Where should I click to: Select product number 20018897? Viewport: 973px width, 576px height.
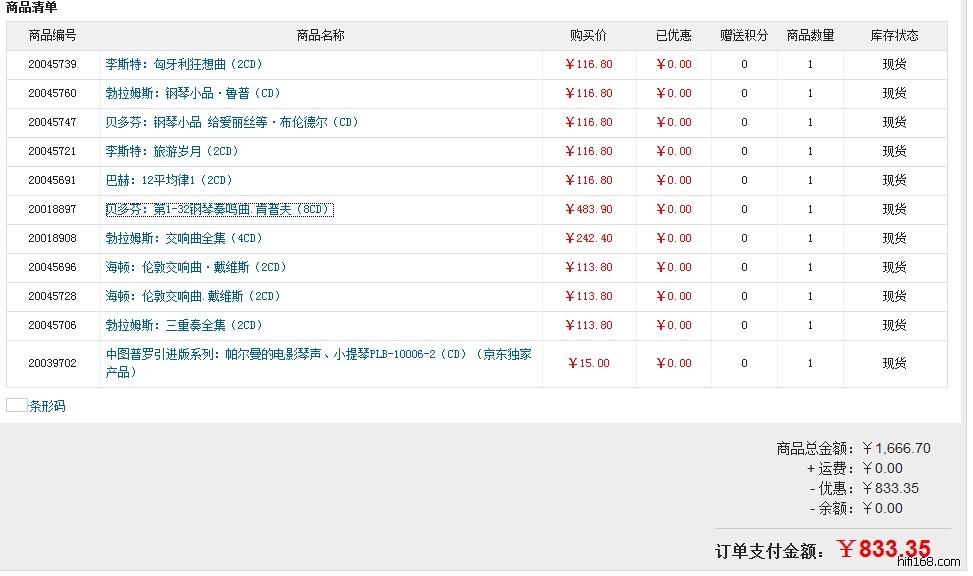pyautogui.click(x=53, y=209)
